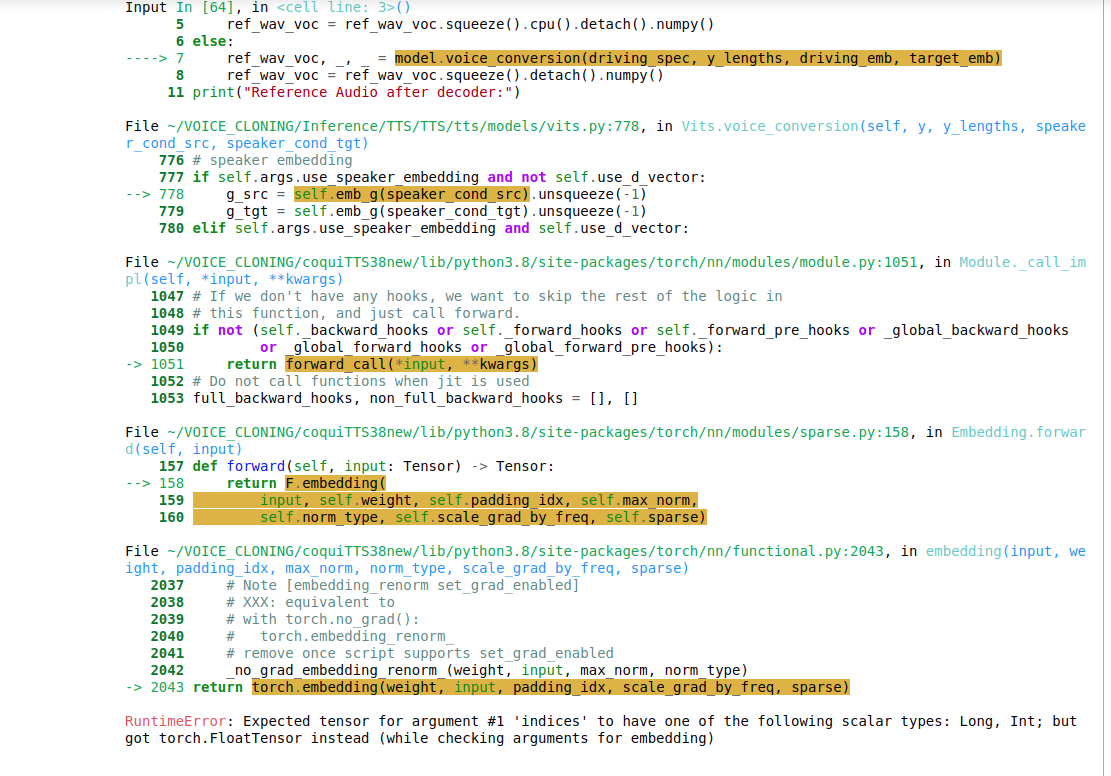Image resolution: width=1111 pixels, height=776 pixels.
Task: Click line number 2043 in traceback
Action: pyautogui.click(x=167, y=687)
